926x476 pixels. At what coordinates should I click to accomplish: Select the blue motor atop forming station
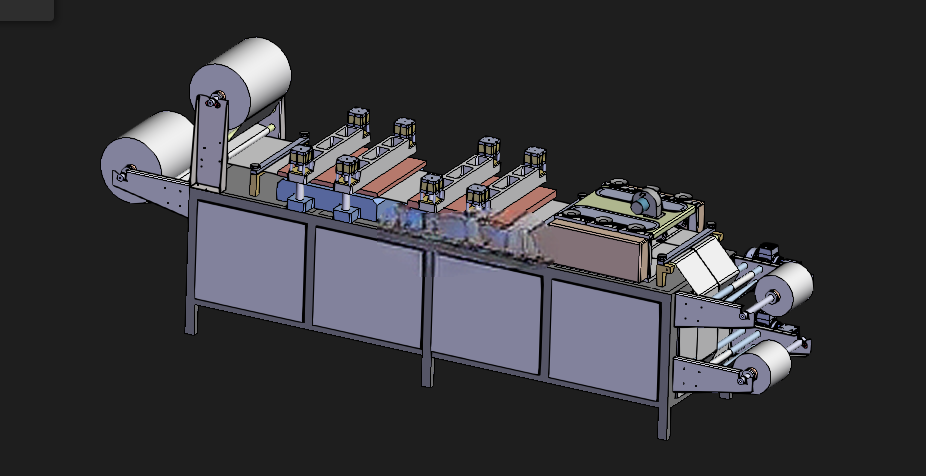pyautogui.click(x=645, y=202)
